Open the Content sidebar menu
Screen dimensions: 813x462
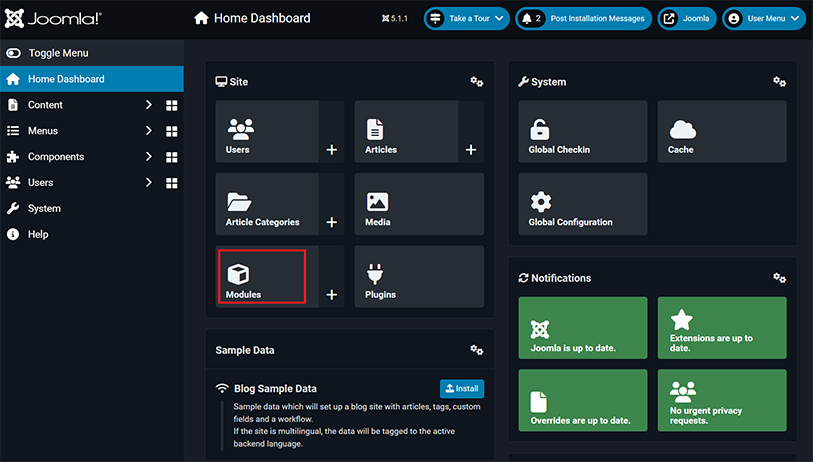(45, 105)
